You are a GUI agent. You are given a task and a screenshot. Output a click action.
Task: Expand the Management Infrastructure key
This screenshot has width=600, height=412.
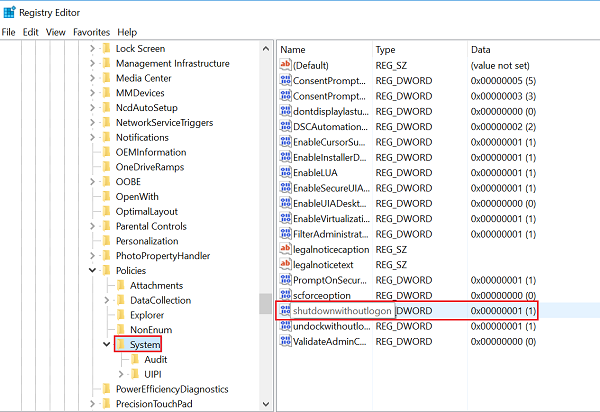pos(92,64)
